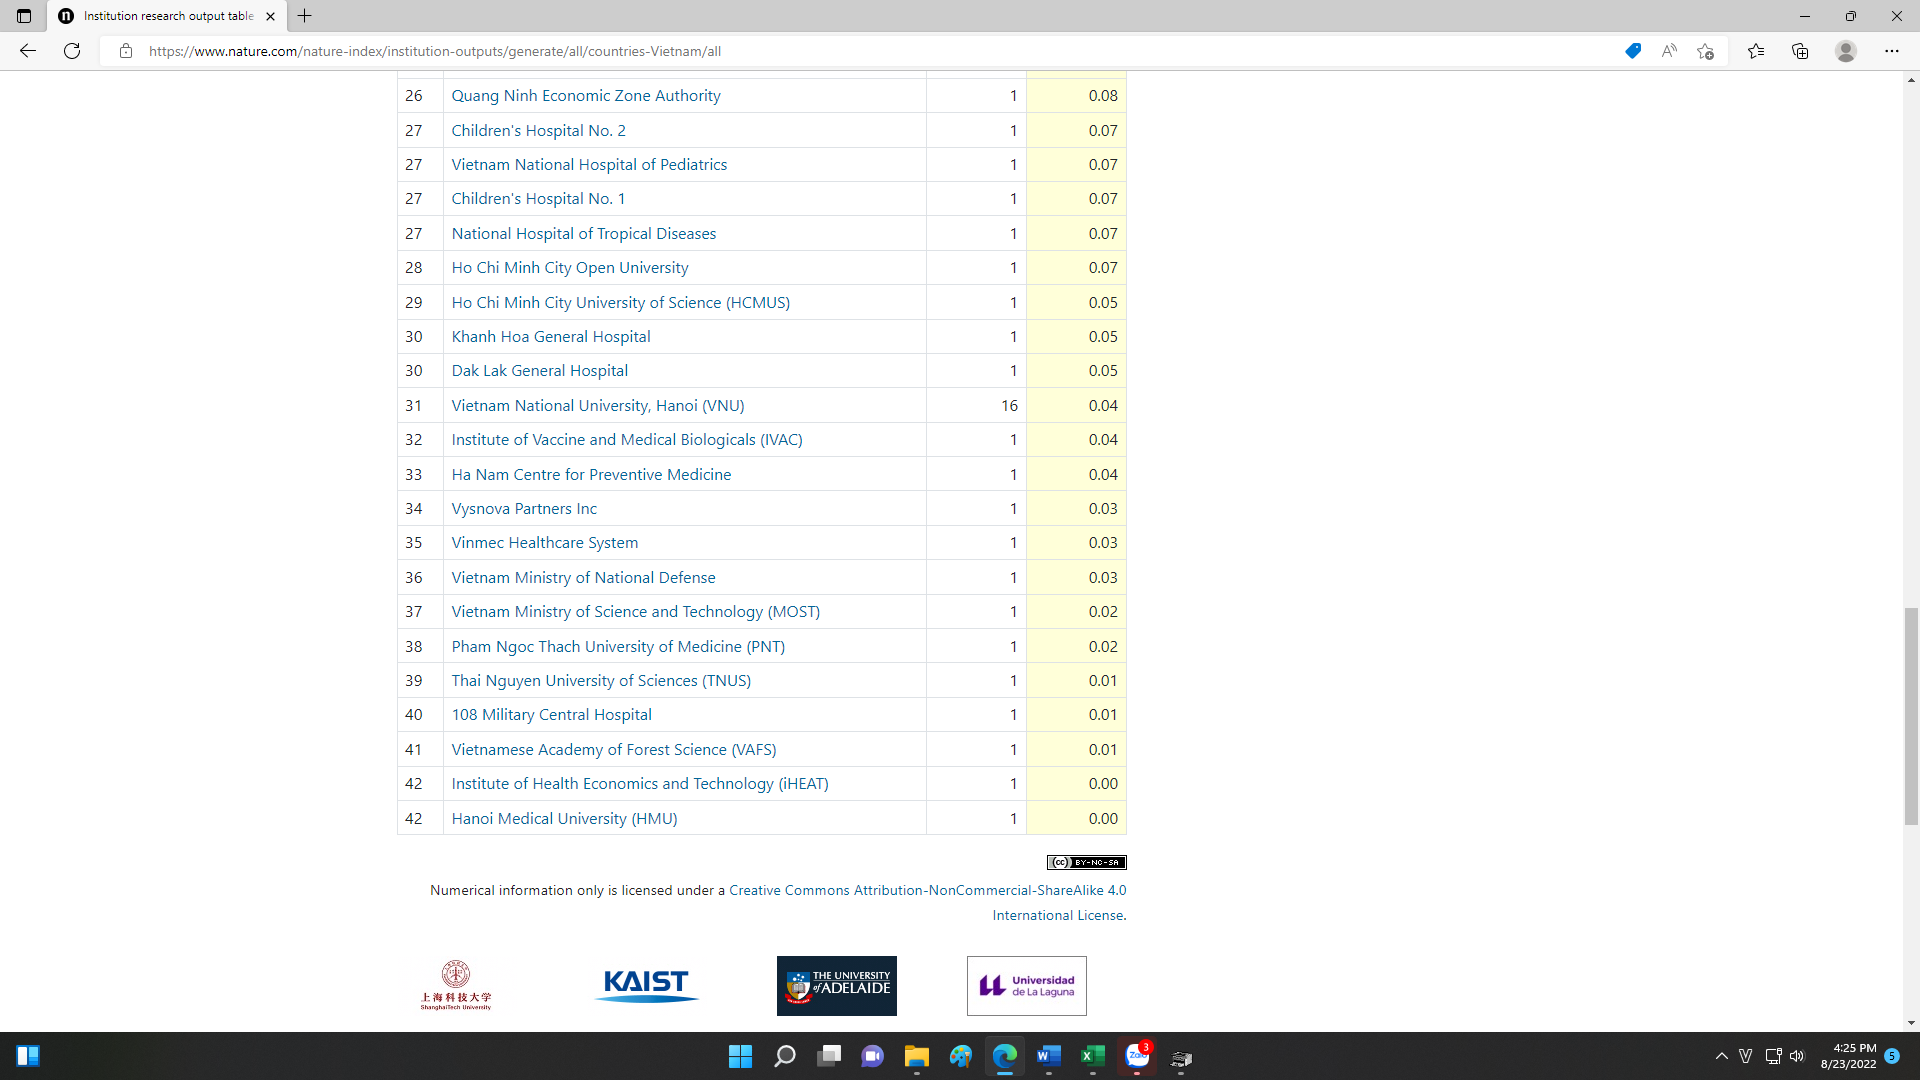Open the tab actions menu button

click(x=24, y=16)
